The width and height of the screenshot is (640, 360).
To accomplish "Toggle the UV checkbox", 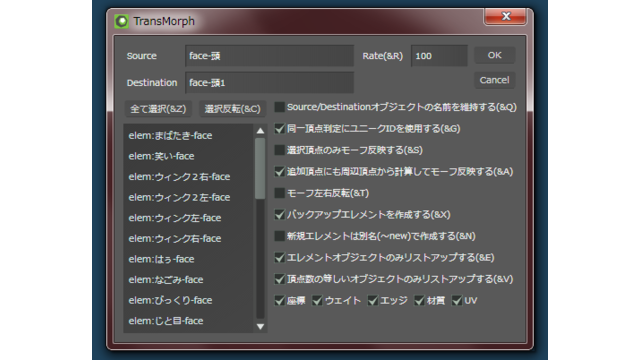I will (x=457, y=301).
